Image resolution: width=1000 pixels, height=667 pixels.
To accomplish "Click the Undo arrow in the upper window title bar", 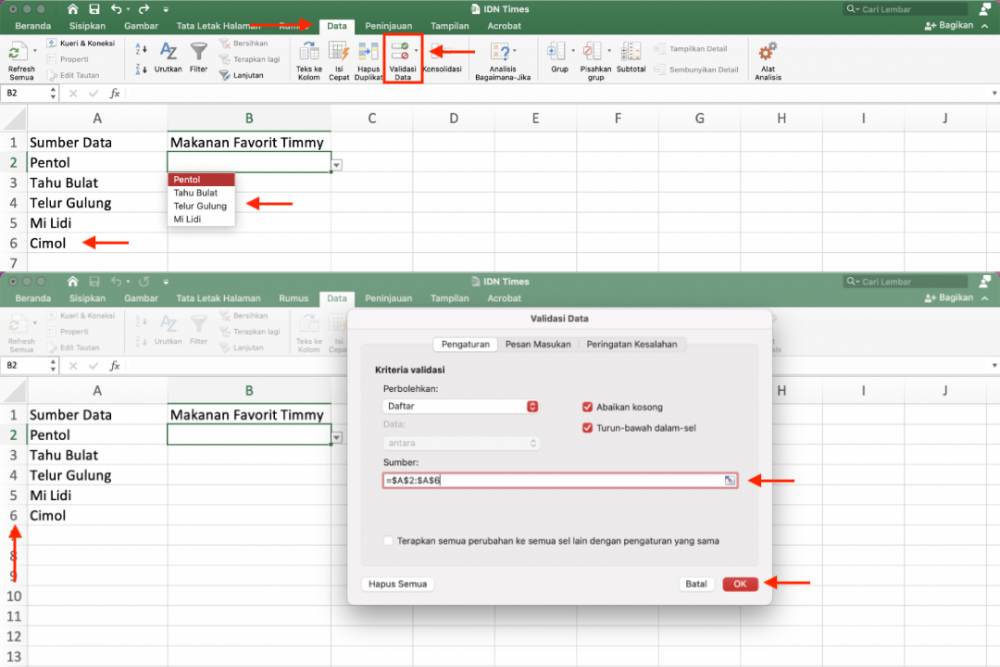I will (x=116, y=9).
